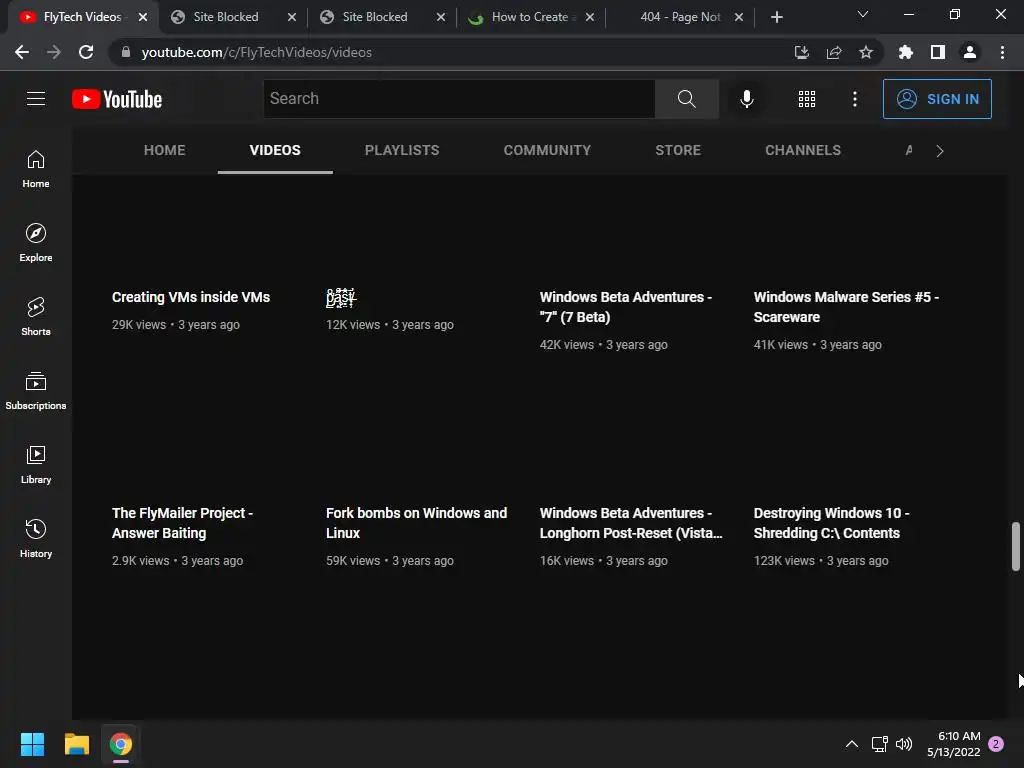The height and width of the screenshot is (768, 1024).
Task: Bookmark this page with star icon
Action: (x=866, y=52)
